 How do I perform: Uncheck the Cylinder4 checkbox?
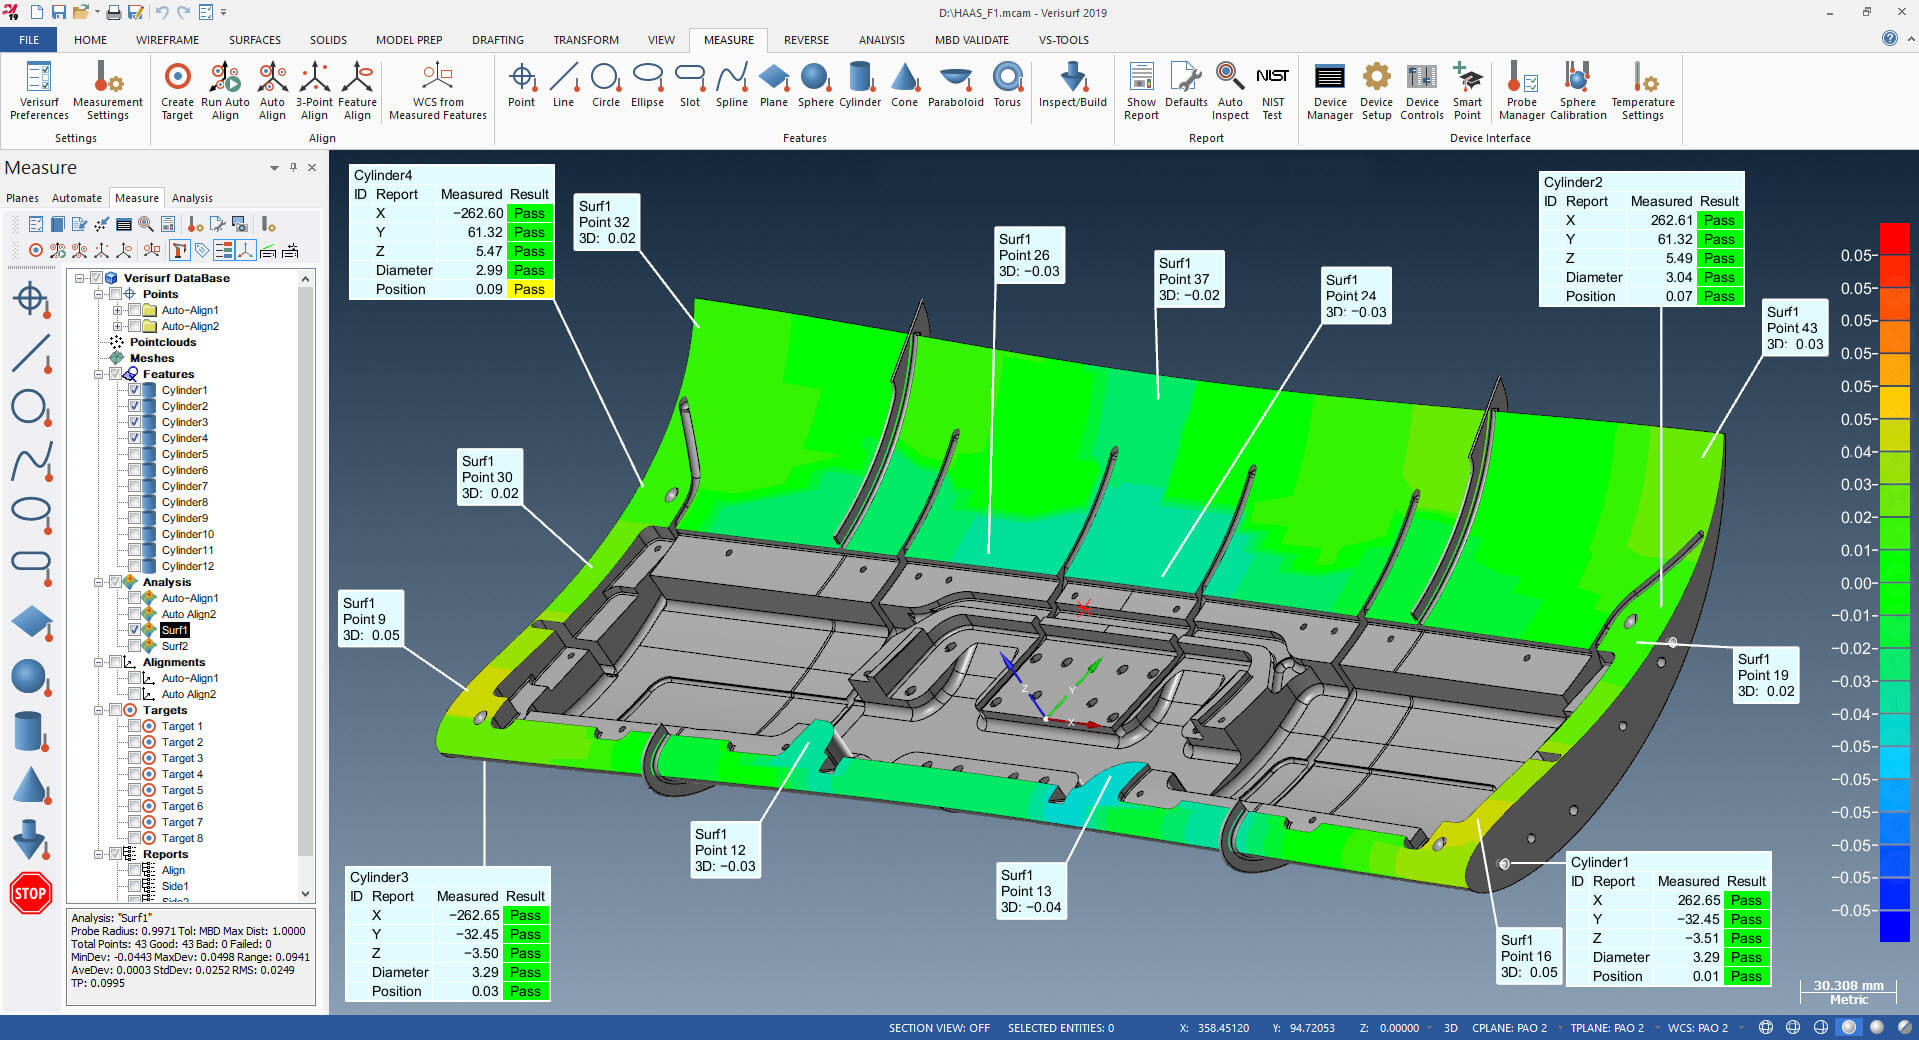click(134, 438)
